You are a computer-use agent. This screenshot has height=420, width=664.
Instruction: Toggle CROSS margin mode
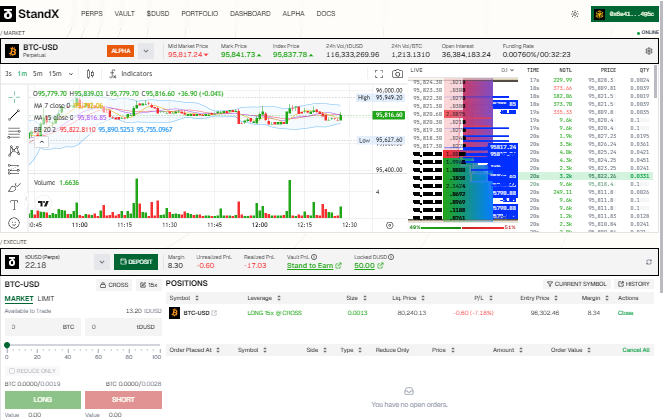point(114,285)
